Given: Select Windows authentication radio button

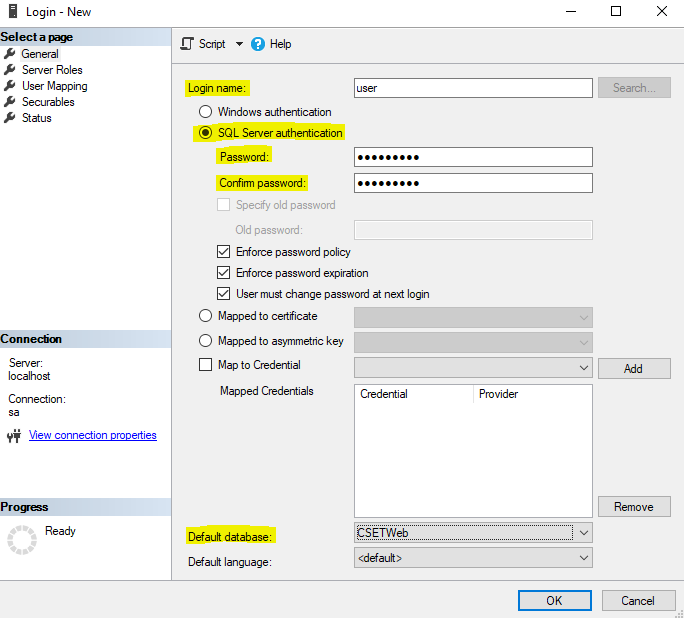Looking at the screenshot, I should tap(205, 112).
